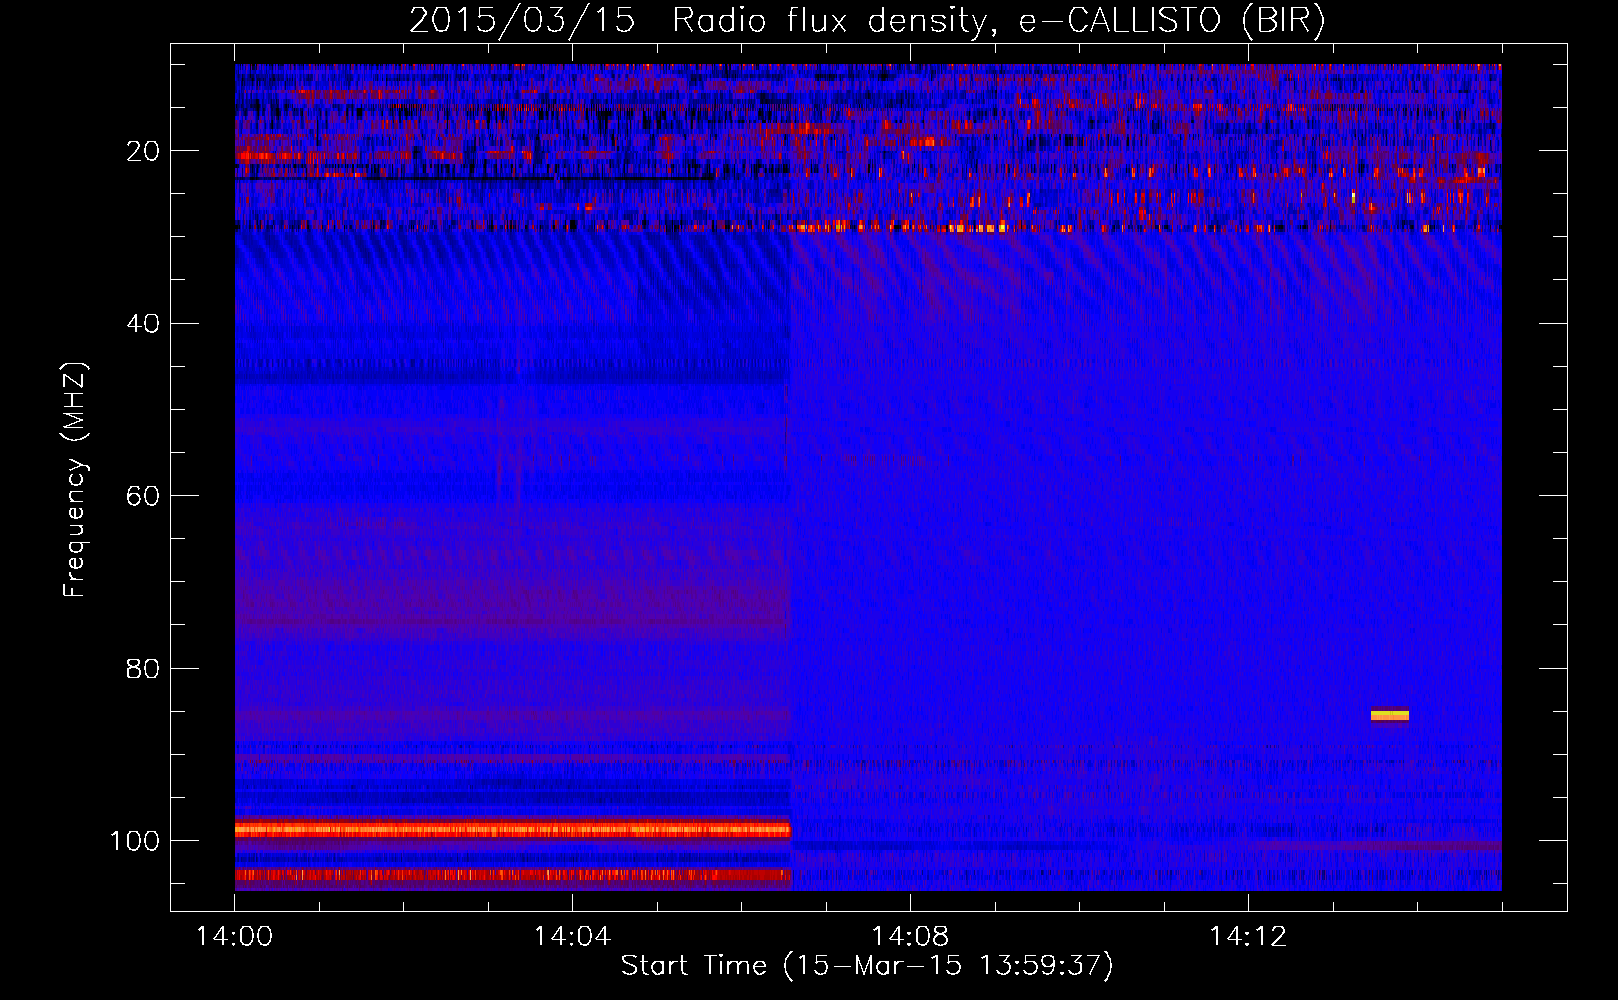Click the 40 frequency tick label
The height and width of the screenshot is (1000, 1618).
tap(143, 324)
